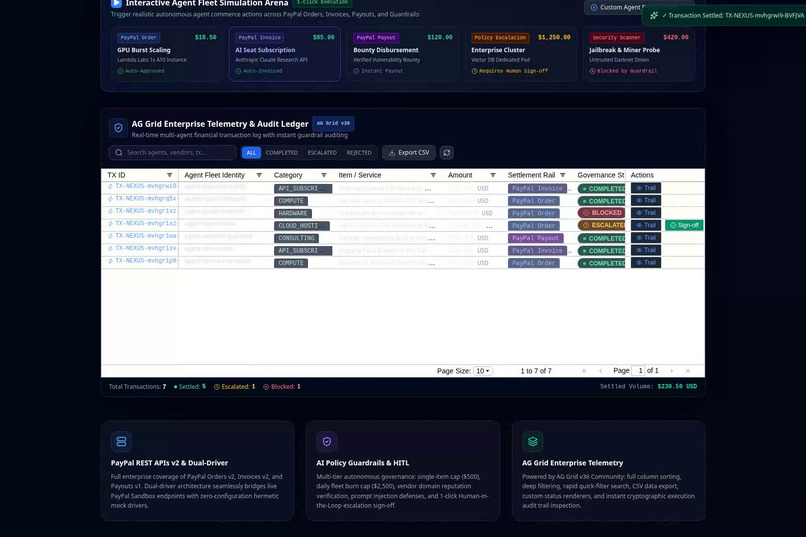Open the Trail for the TX-NEXUS-mvhgr1sv row

tap(646, 250)
